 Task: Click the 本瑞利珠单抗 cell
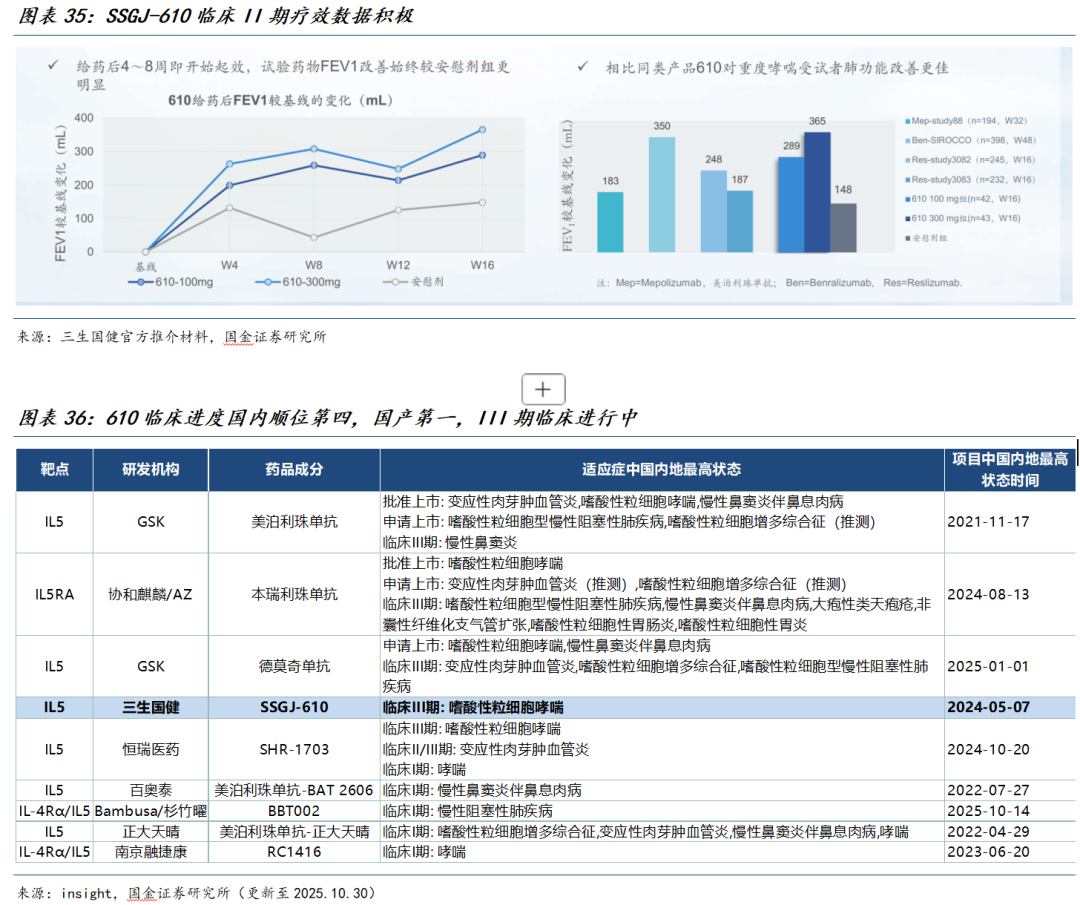[x=294, y=594]
